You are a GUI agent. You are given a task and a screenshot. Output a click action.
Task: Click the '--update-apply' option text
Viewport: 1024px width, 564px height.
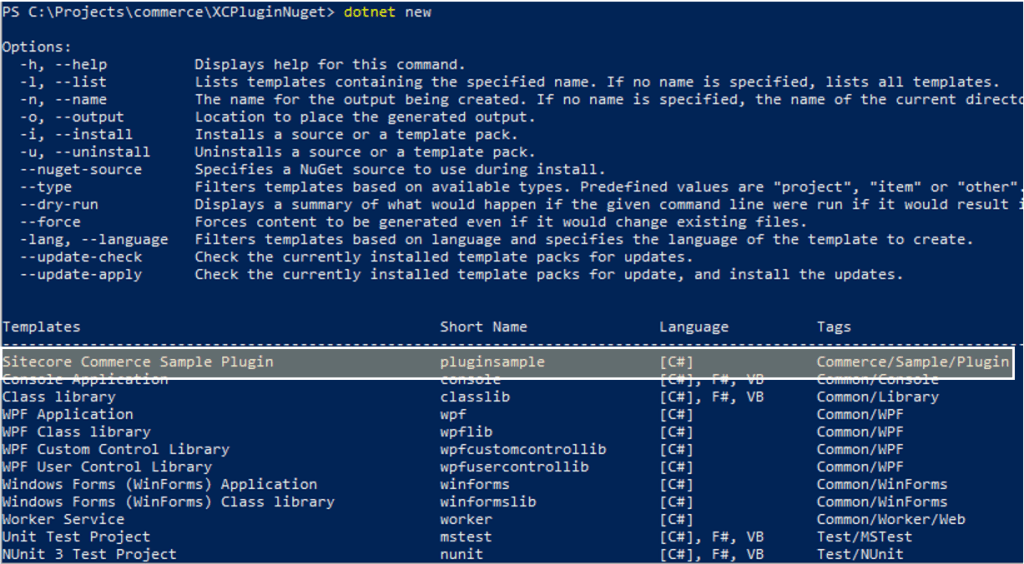pos(81,275)
